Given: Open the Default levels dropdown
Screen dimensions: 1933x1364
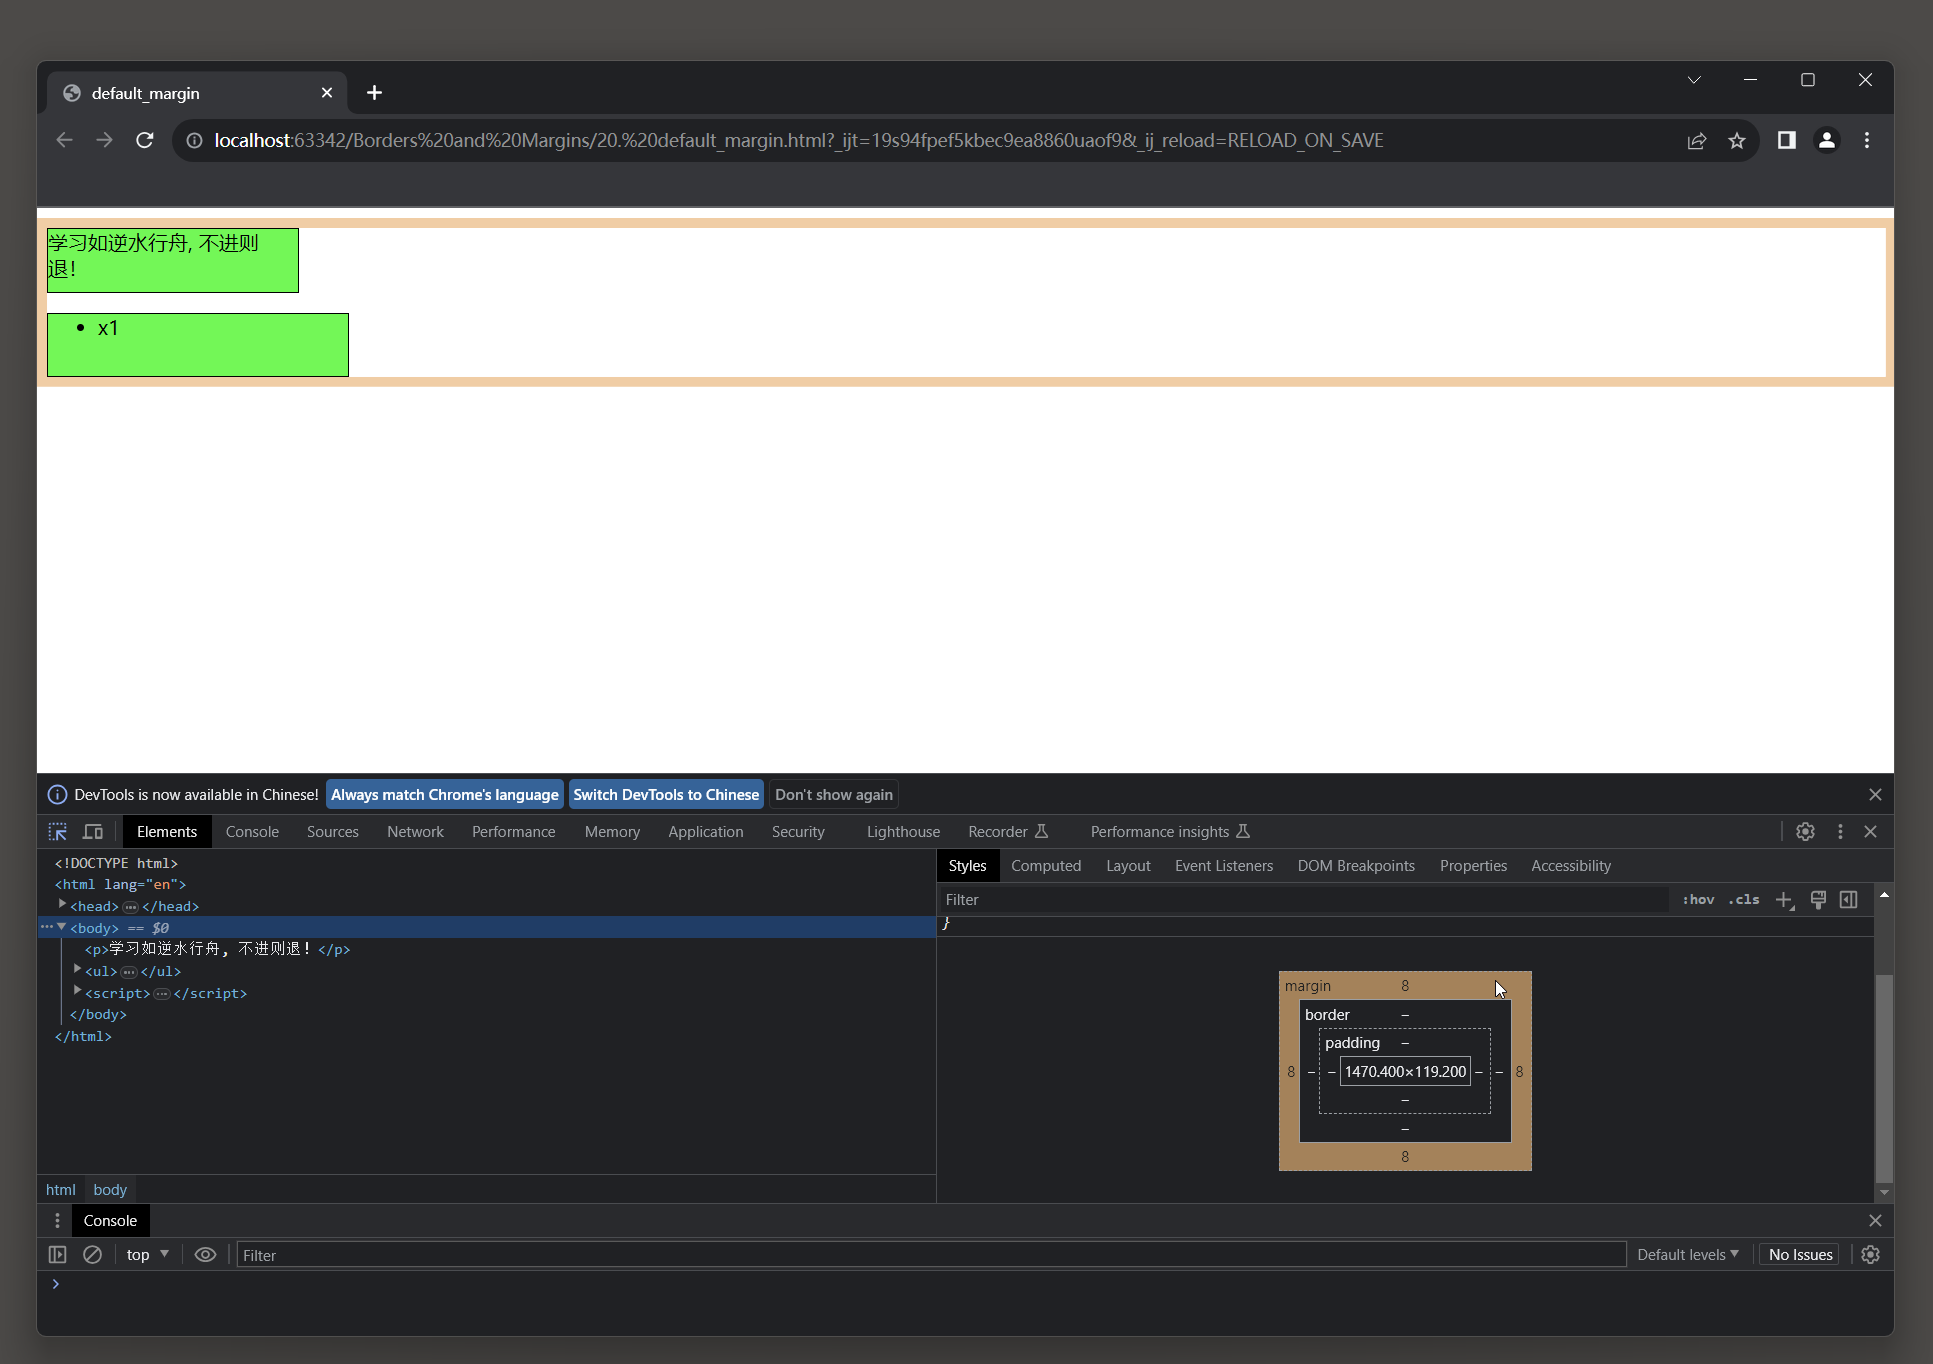Looking at the screenshot, I should 1688,1255.
